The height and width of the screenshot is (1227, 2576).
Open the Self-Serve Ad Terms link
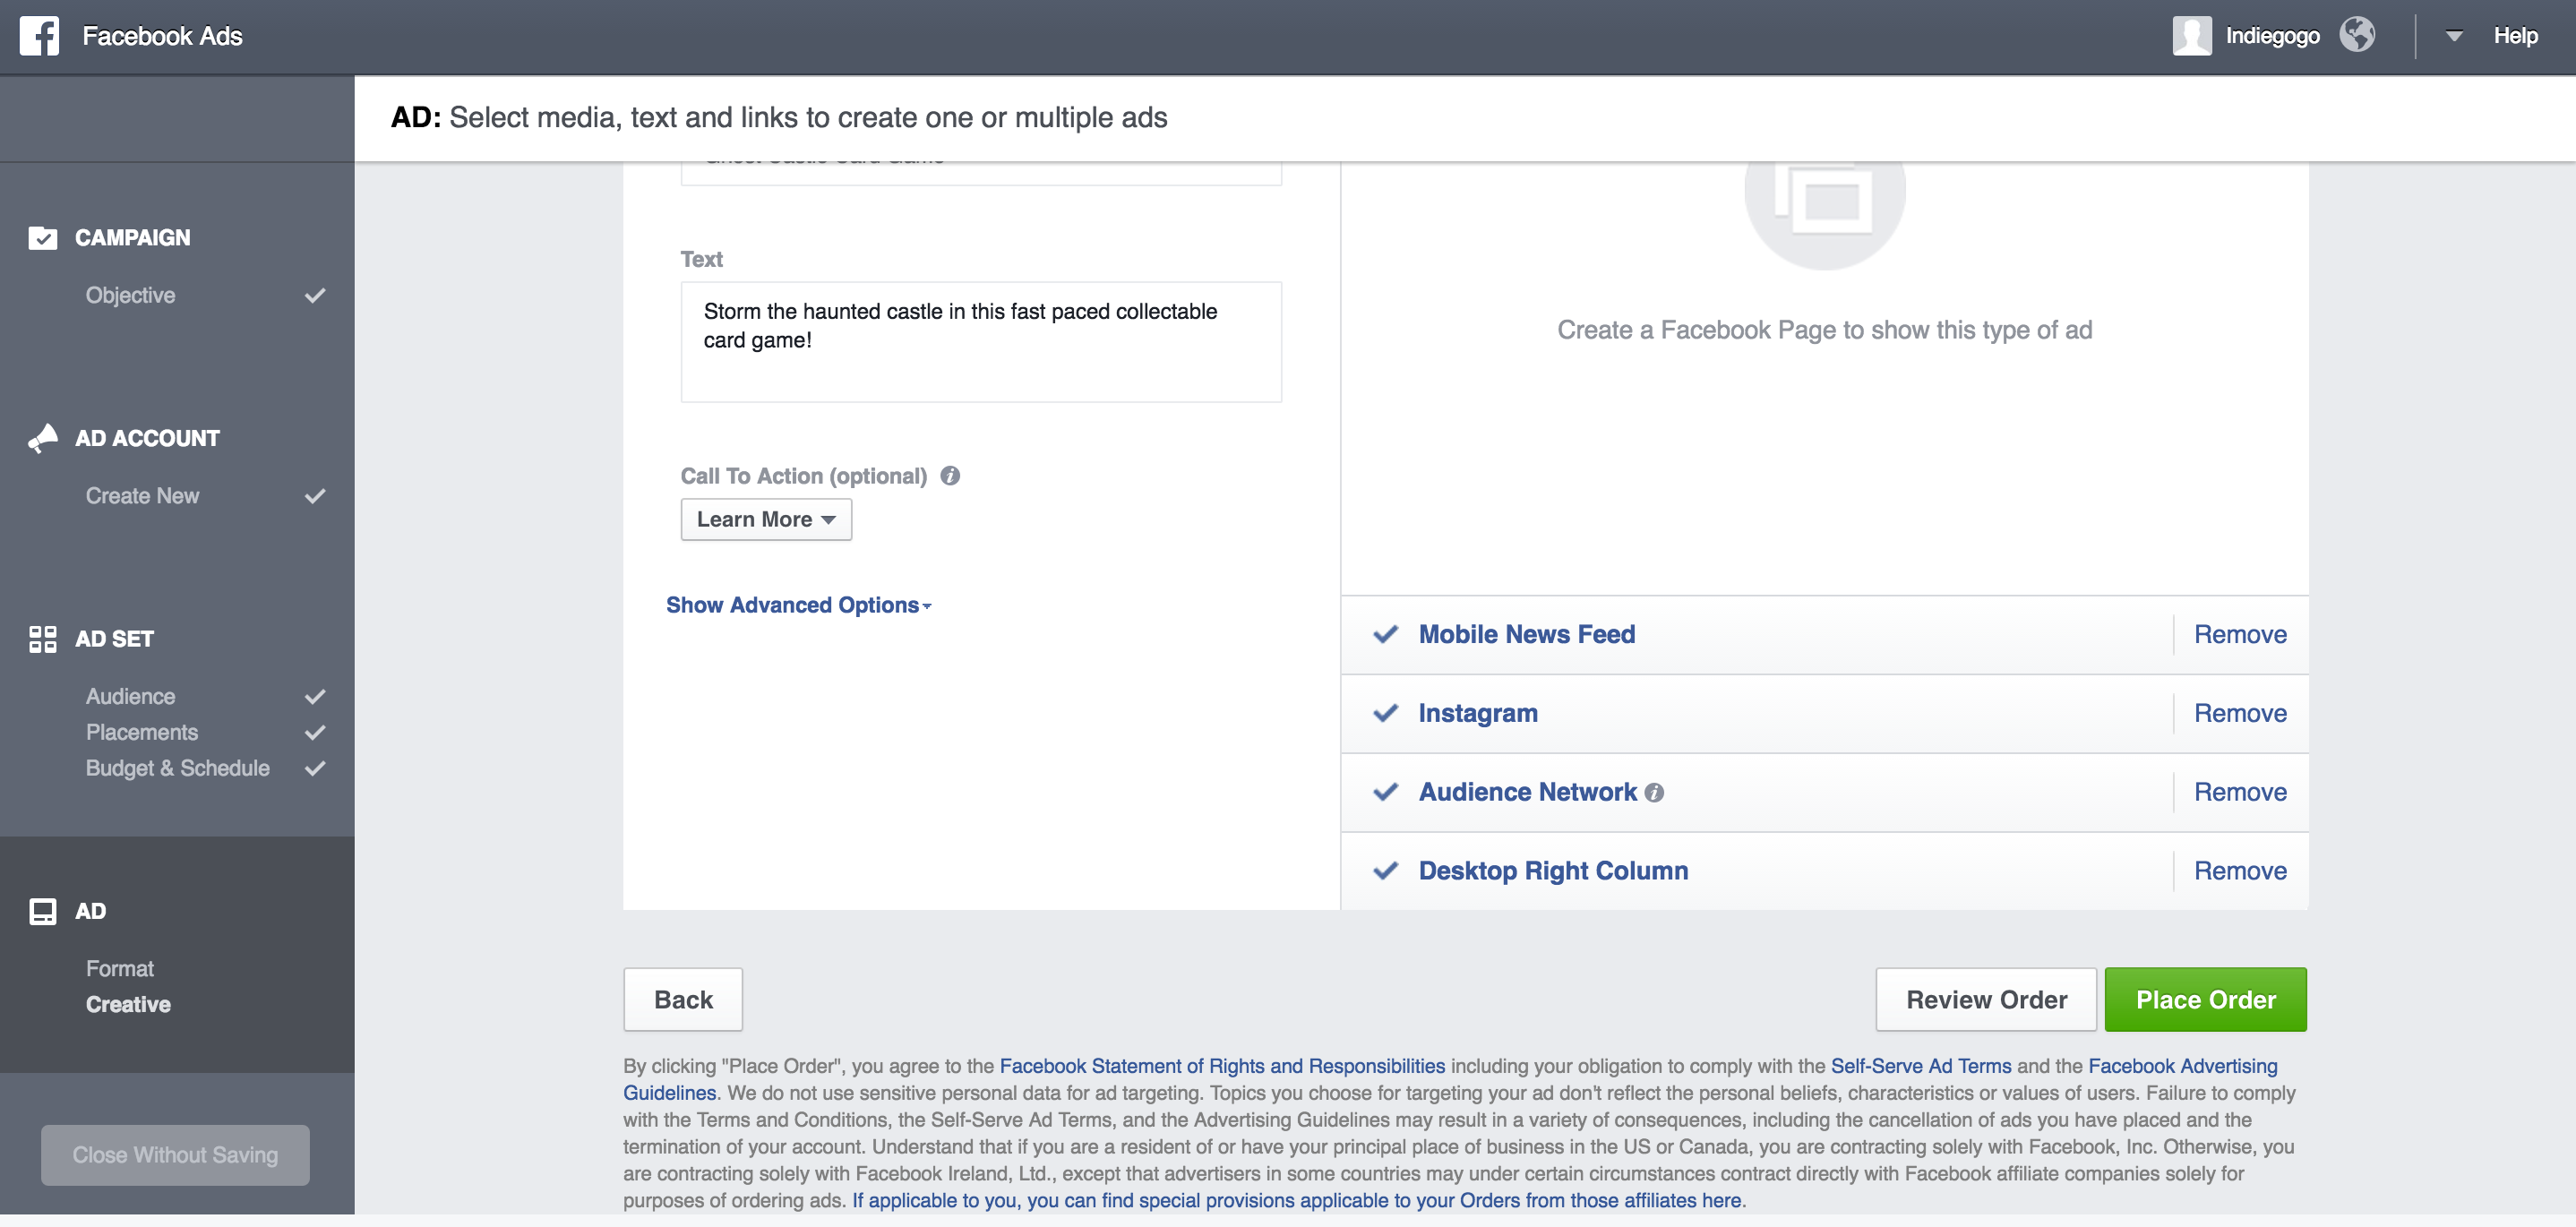click(1920, 1066)
